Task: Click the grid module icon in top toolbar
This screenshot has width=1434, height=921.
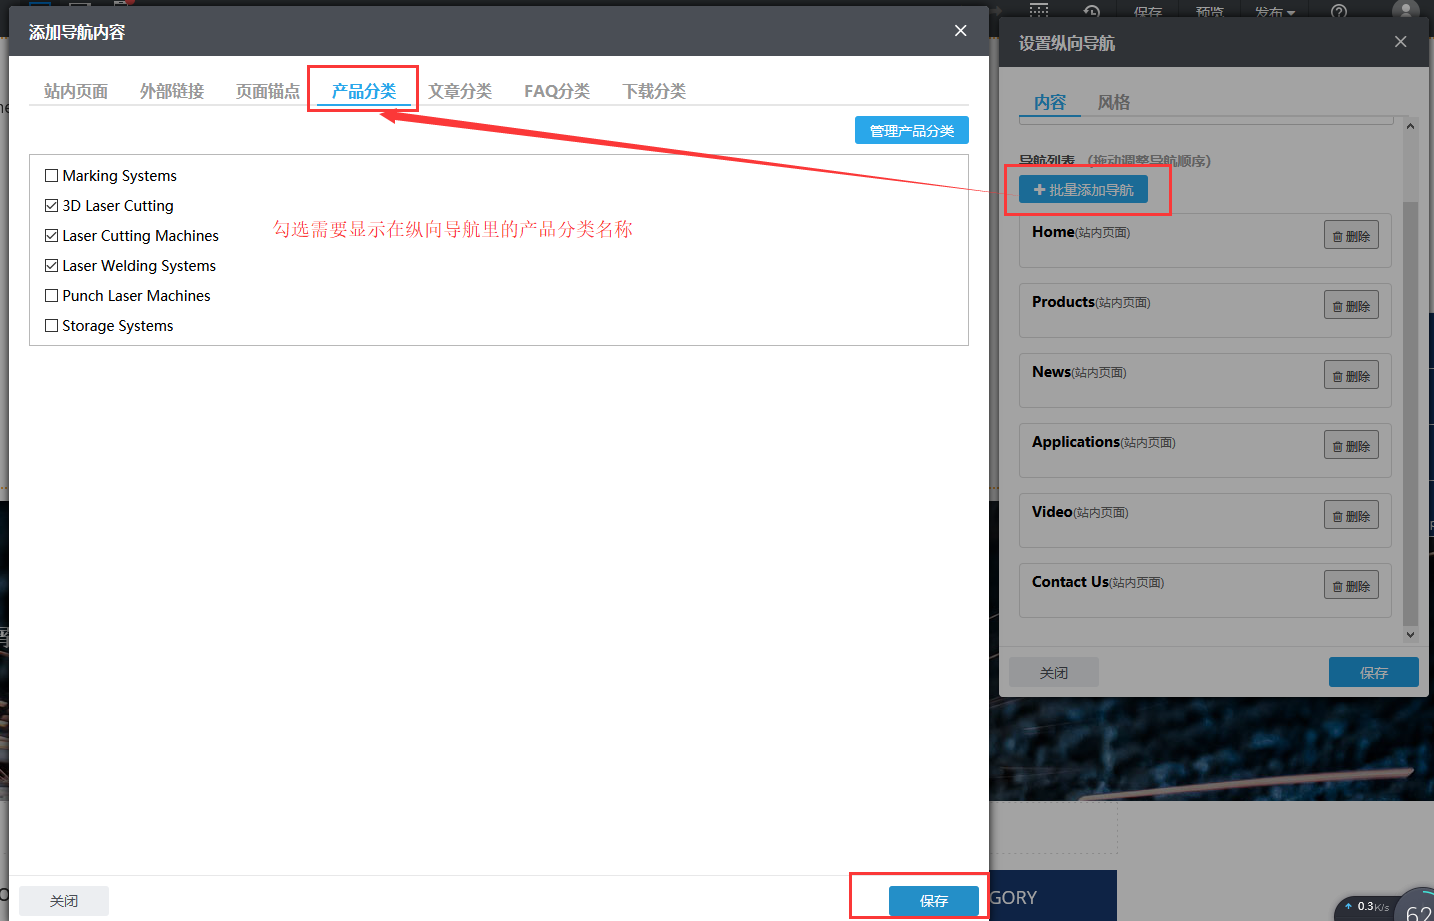Action: [1038, 12]
